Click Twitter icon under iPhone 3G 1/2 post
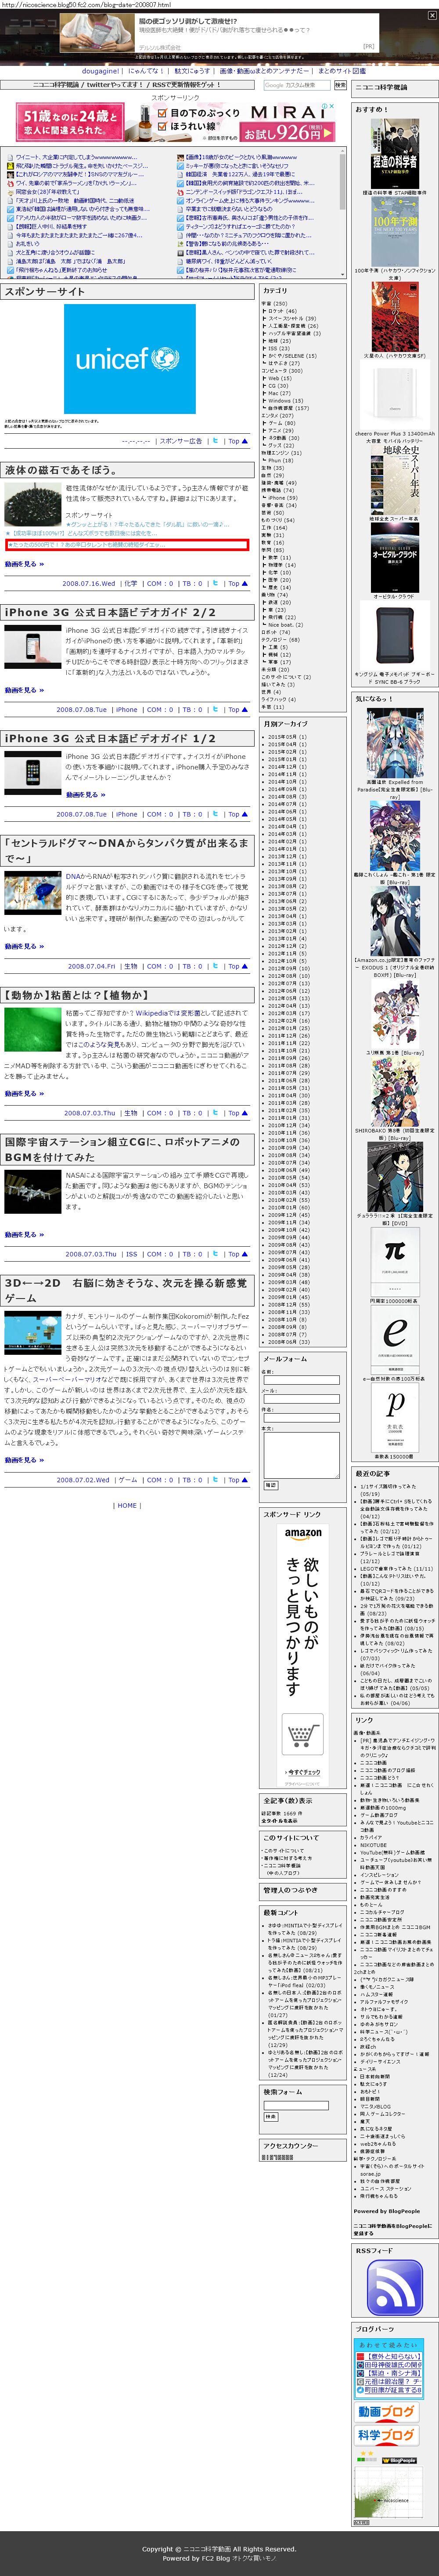The width and height of the screenshot is (439, 2576). pos(215,814)
